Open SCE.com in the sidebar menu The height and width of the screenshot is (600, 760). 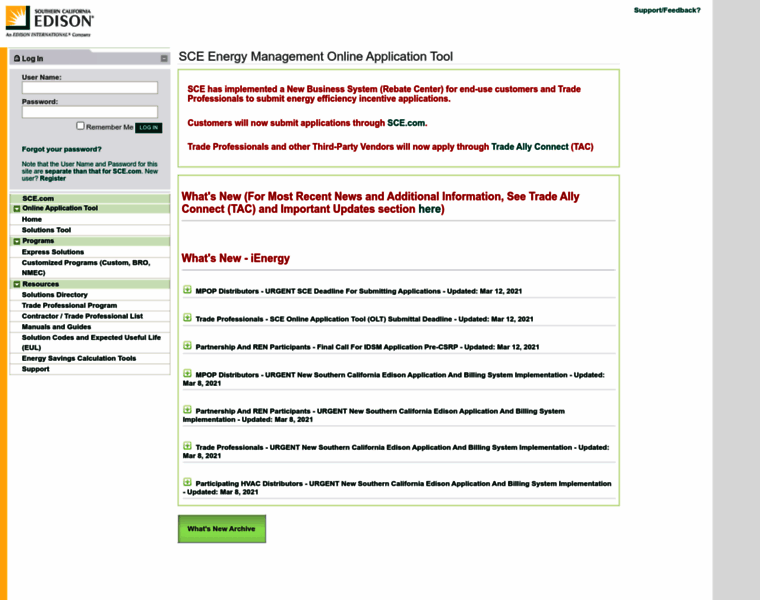click(x=38, y=198)
